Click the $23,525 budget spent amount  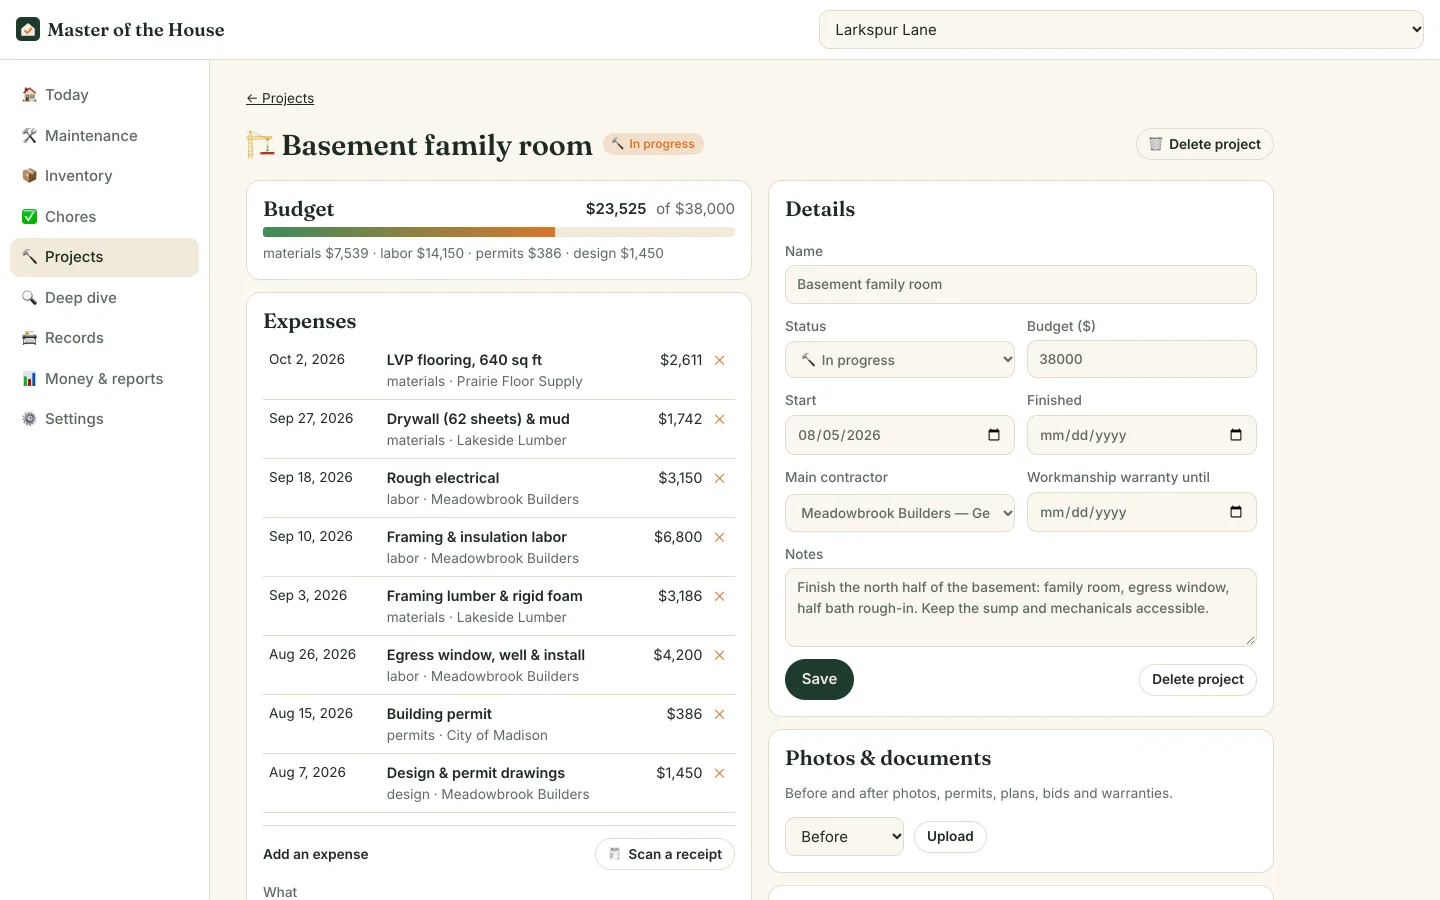(x=616, y=209)
